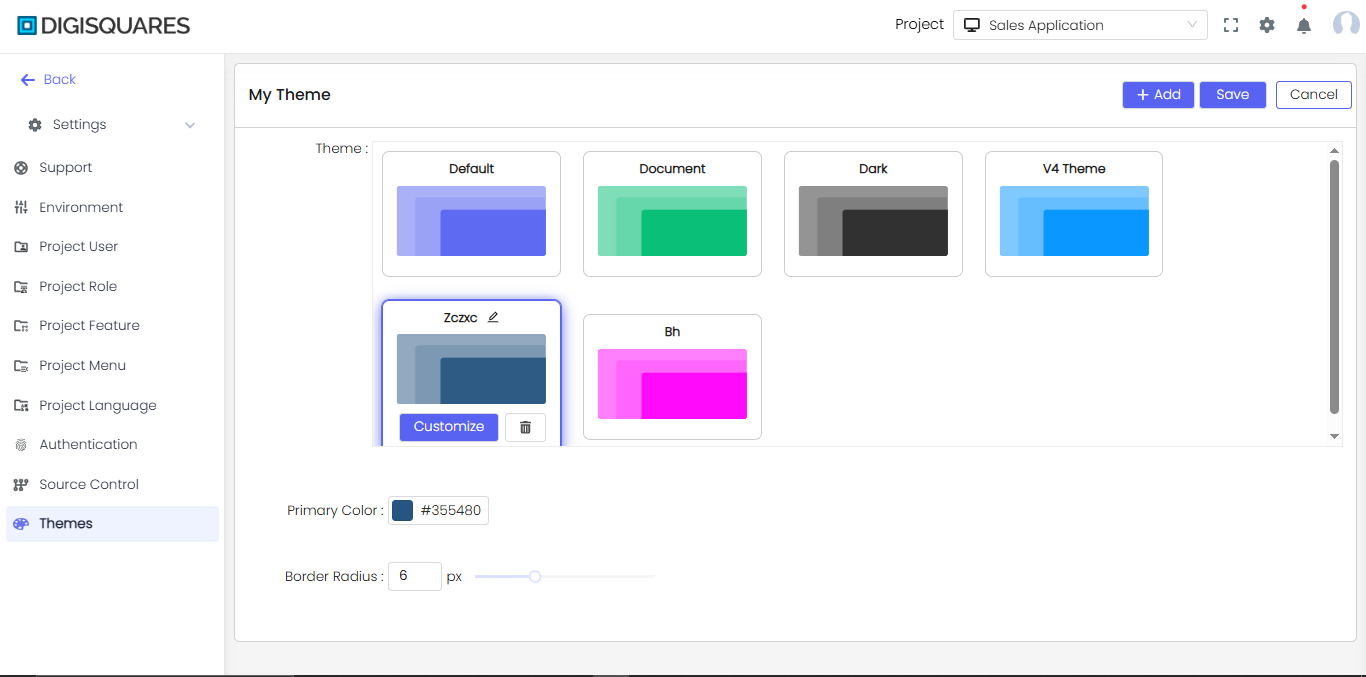
Task: Click the Authentication fingerprint icon
Action: click(x=21, y=445)
